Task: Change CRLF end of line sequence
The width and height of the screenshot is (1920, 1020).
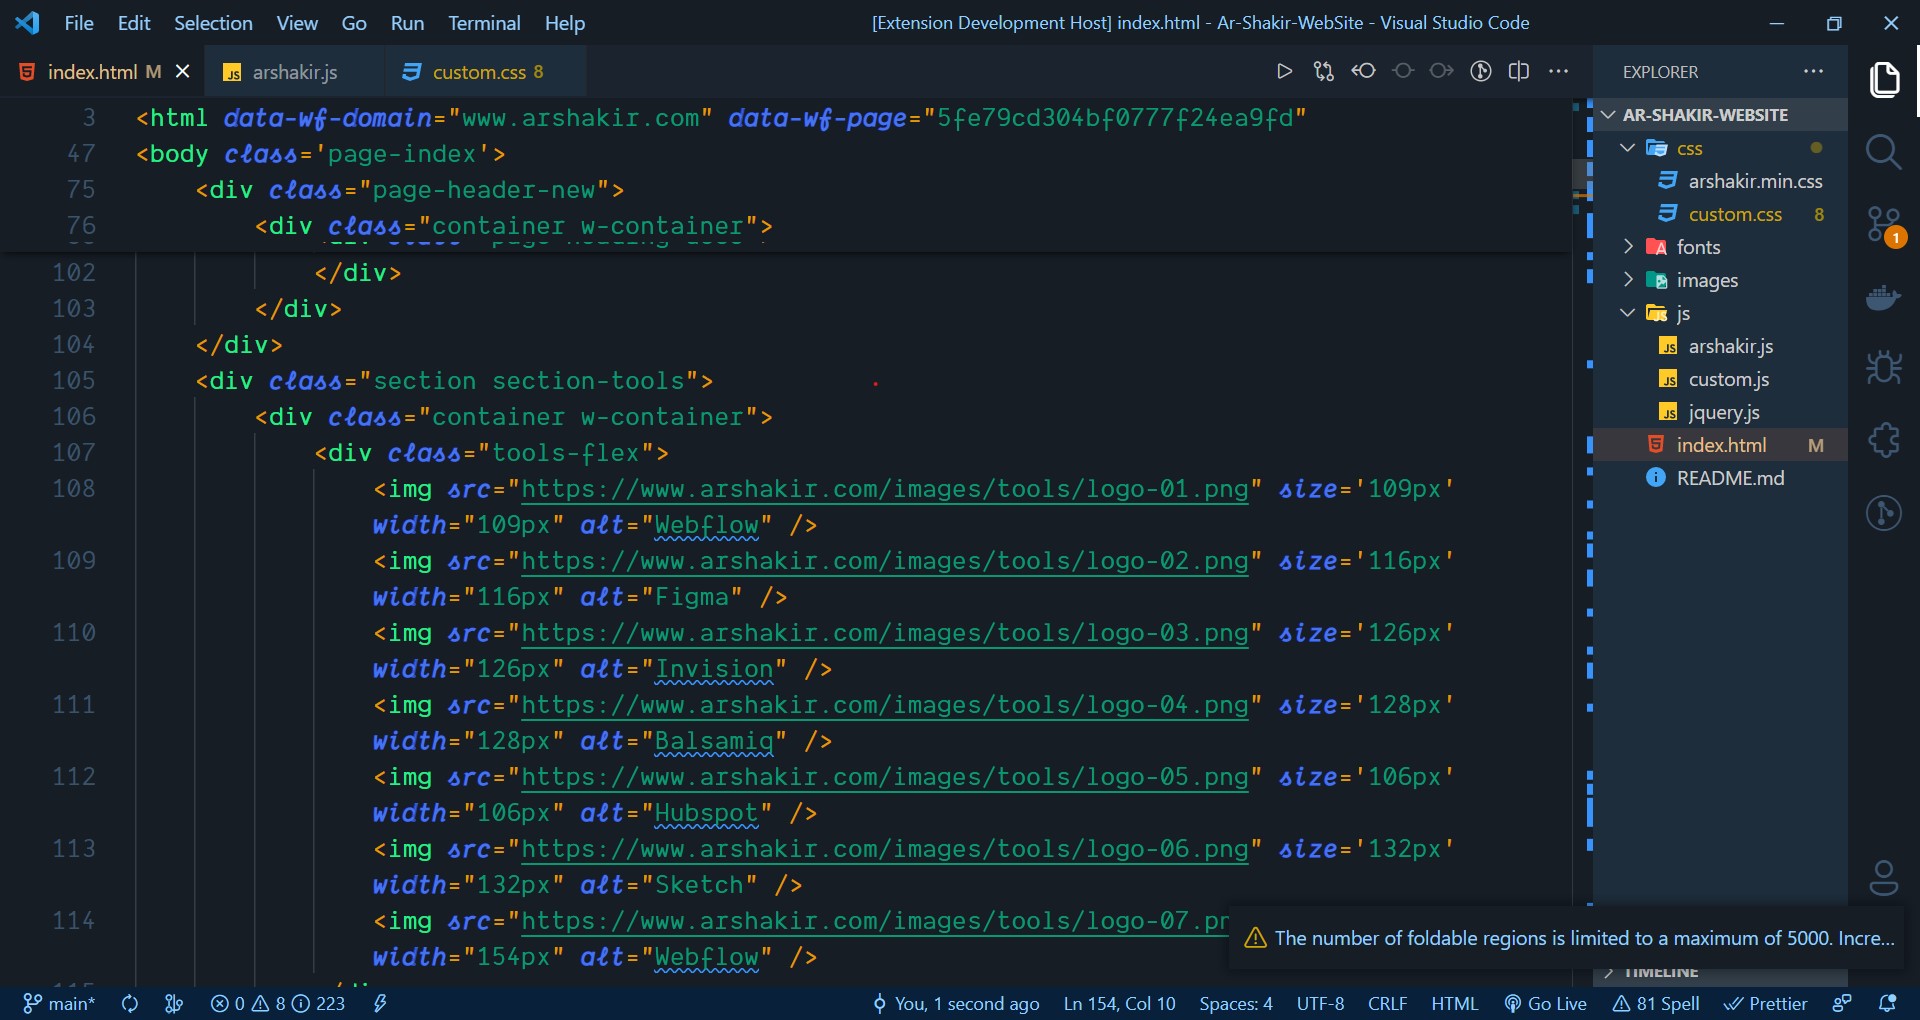Action: pyautogui.click(x=1387, y=1003)
